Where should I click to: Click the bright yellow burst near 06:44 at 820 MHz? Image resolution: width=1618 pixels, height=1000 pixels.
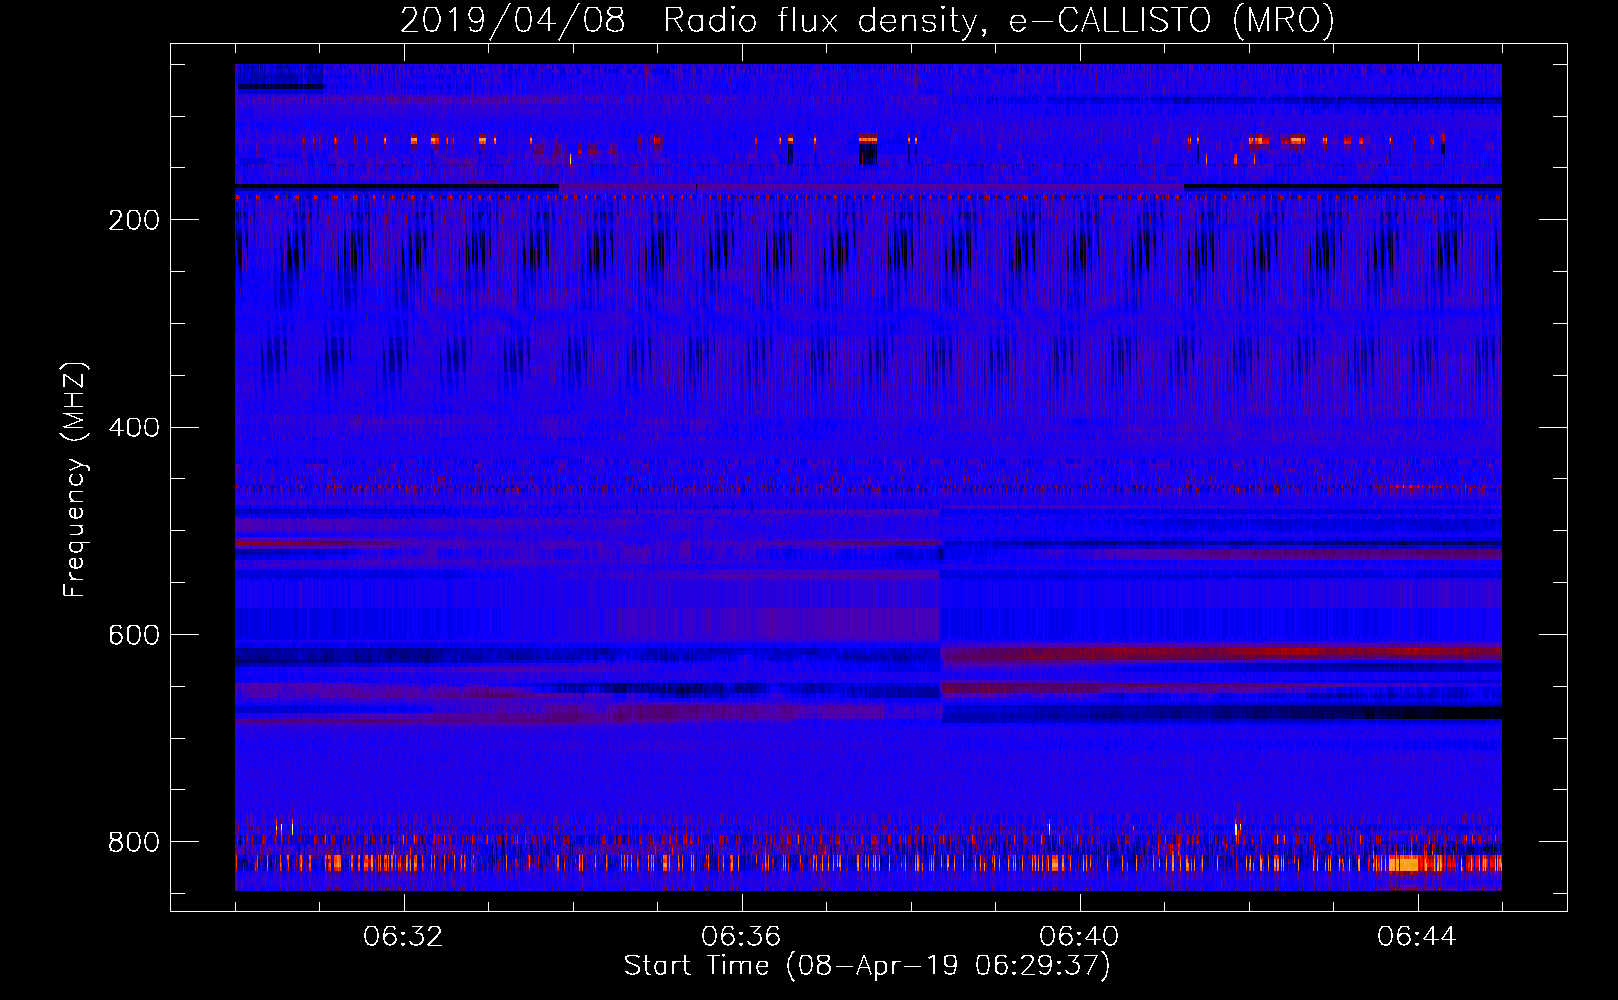(1405, 863)
